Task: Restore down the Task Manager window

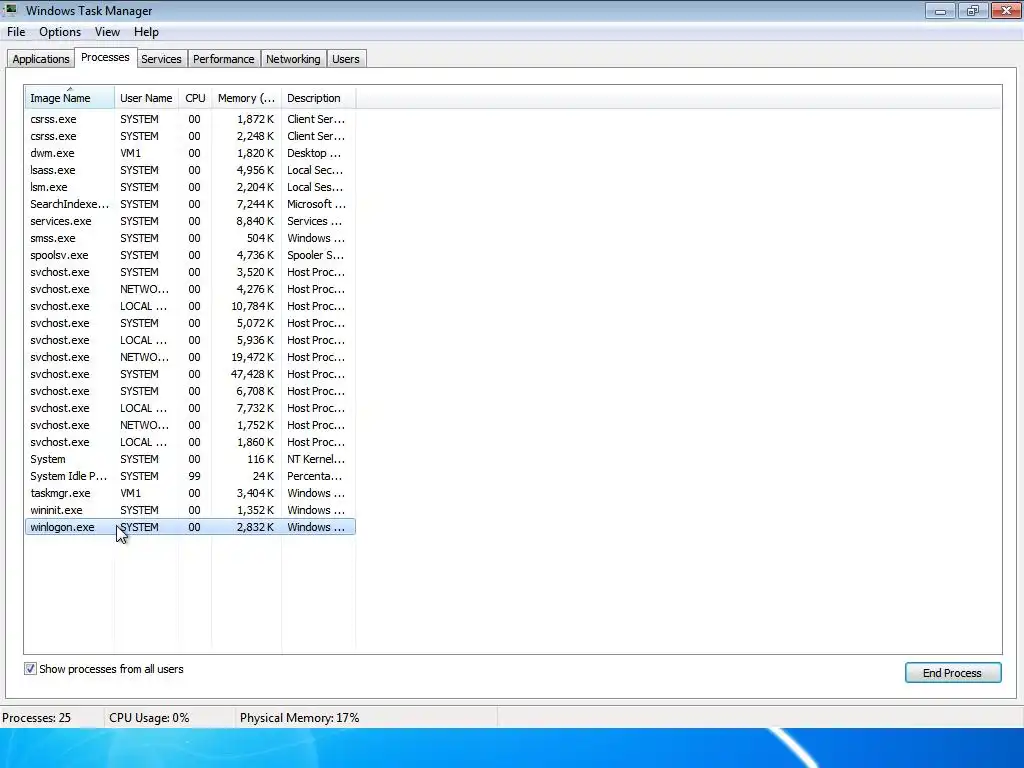Action: tap(973, 10)
